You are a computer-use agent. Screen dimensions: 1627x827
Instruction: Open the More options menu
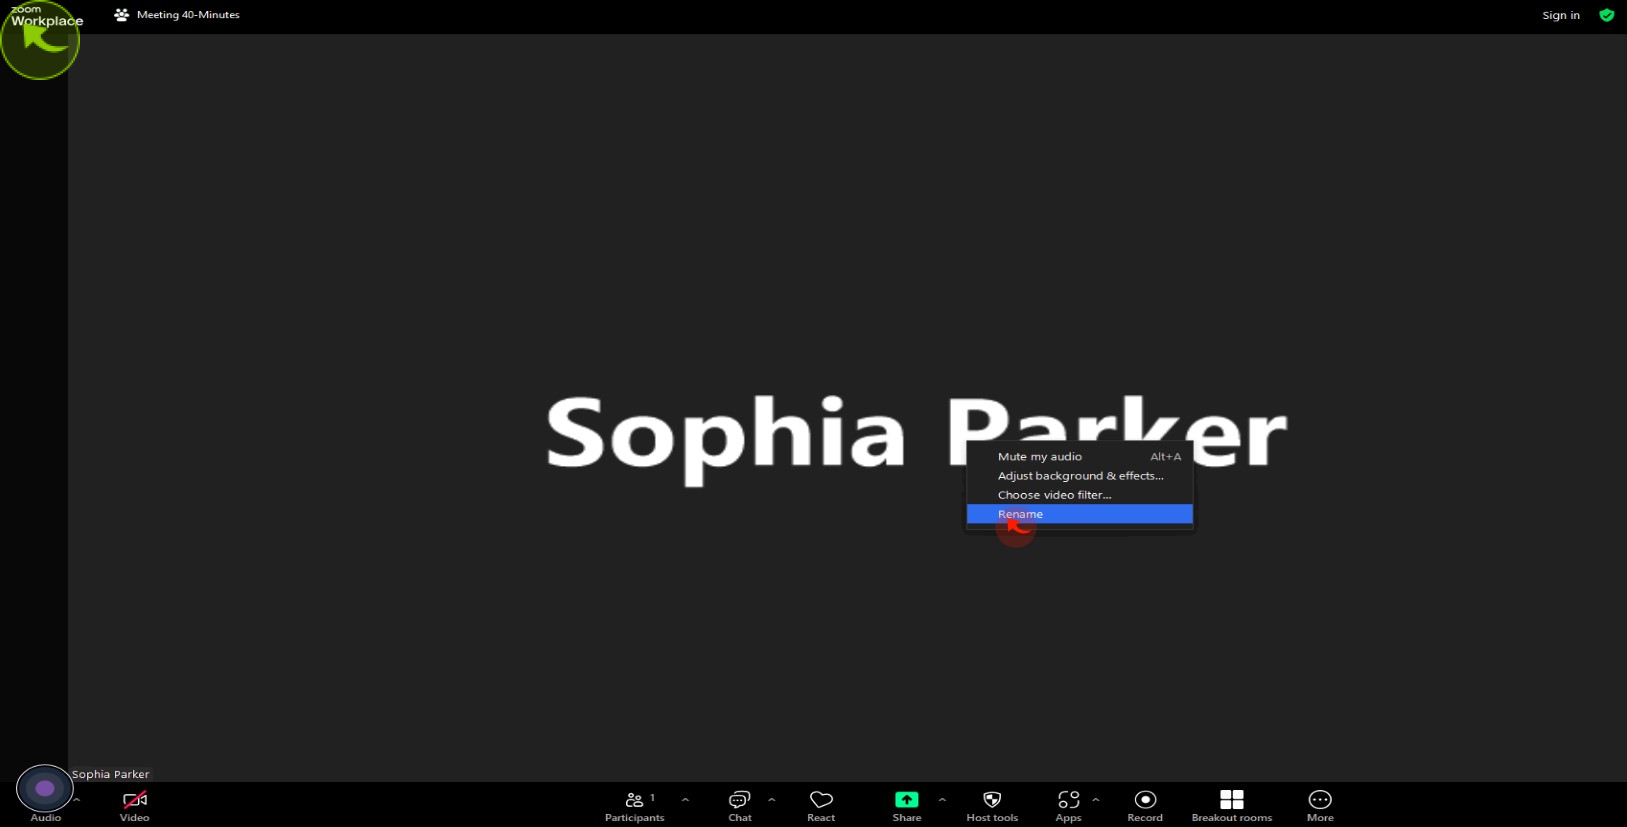tap(1320, 805)
